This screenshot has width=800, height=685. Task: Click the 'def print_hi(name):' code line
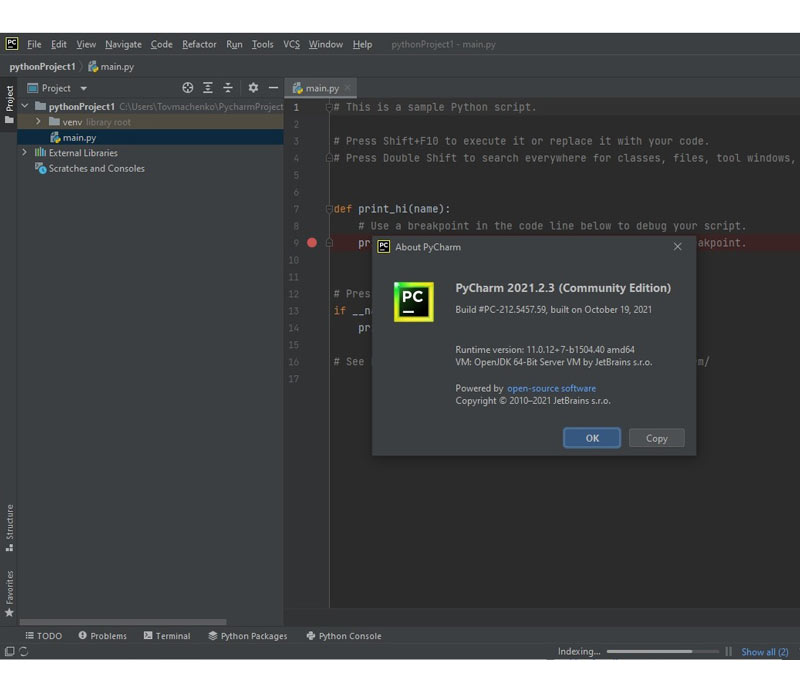point(392,209)
